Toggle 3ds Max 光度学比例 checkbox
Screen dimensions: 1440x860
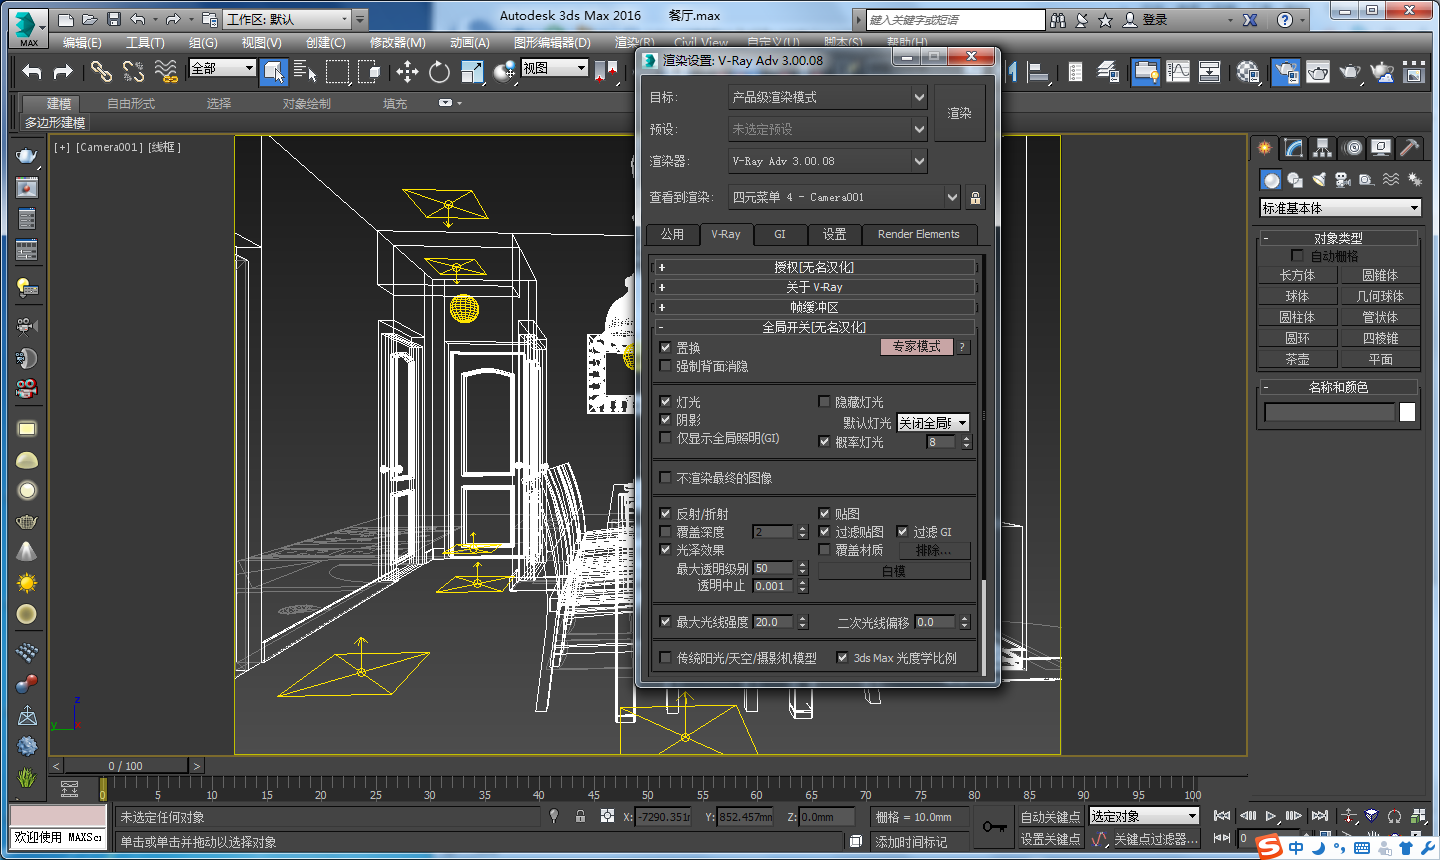tap(842, 658)
